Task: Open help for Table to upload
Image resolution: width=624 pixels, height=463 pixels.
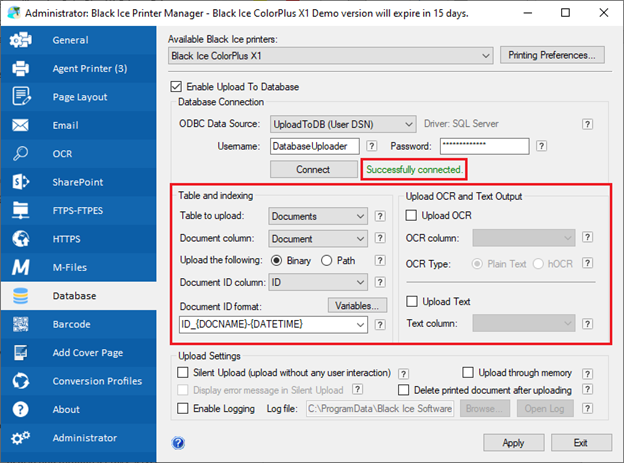Action: click(x=380, y=216)
